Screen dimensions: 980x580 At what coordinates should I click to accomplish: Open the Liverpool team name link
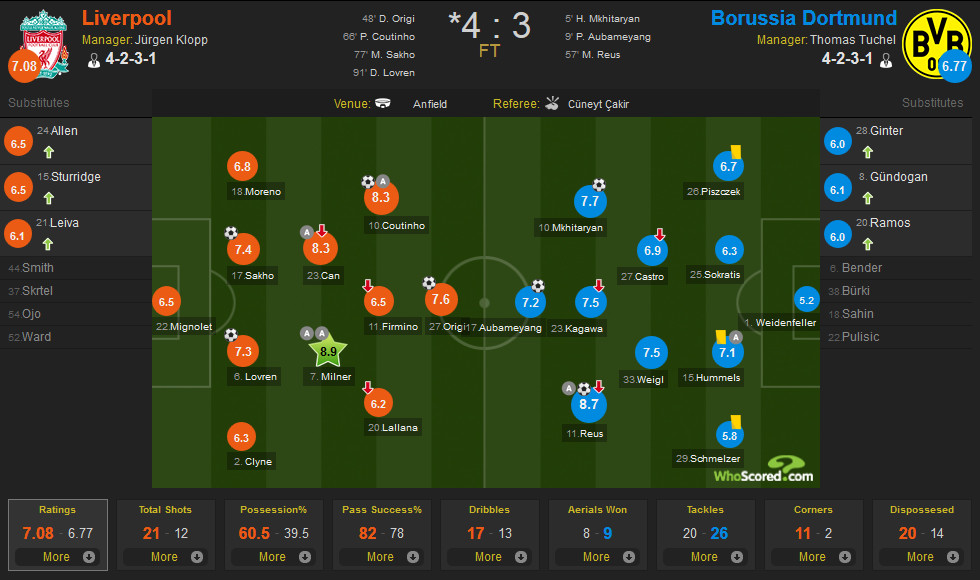tap(127, 18)
